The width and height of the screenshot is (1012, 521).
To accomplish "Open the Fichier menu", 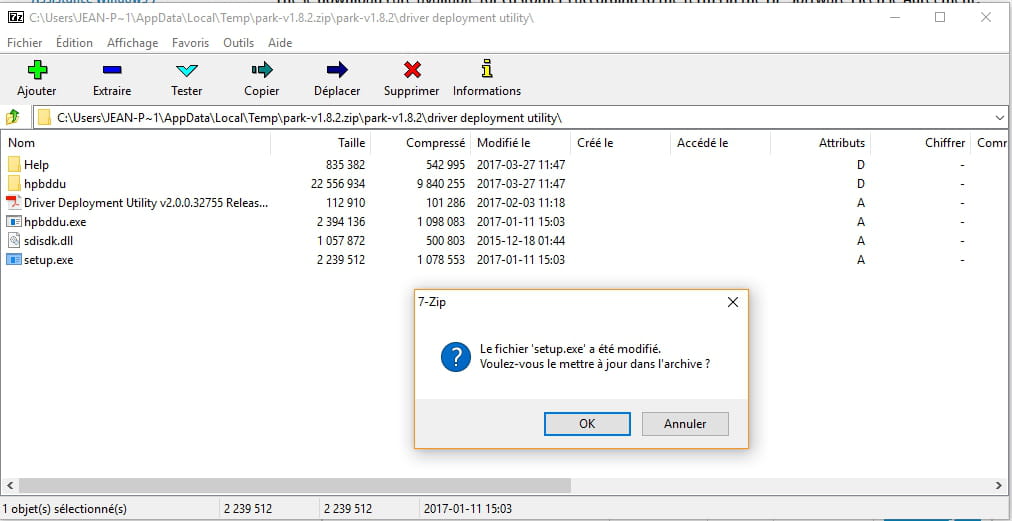I will tap(25, 43).
